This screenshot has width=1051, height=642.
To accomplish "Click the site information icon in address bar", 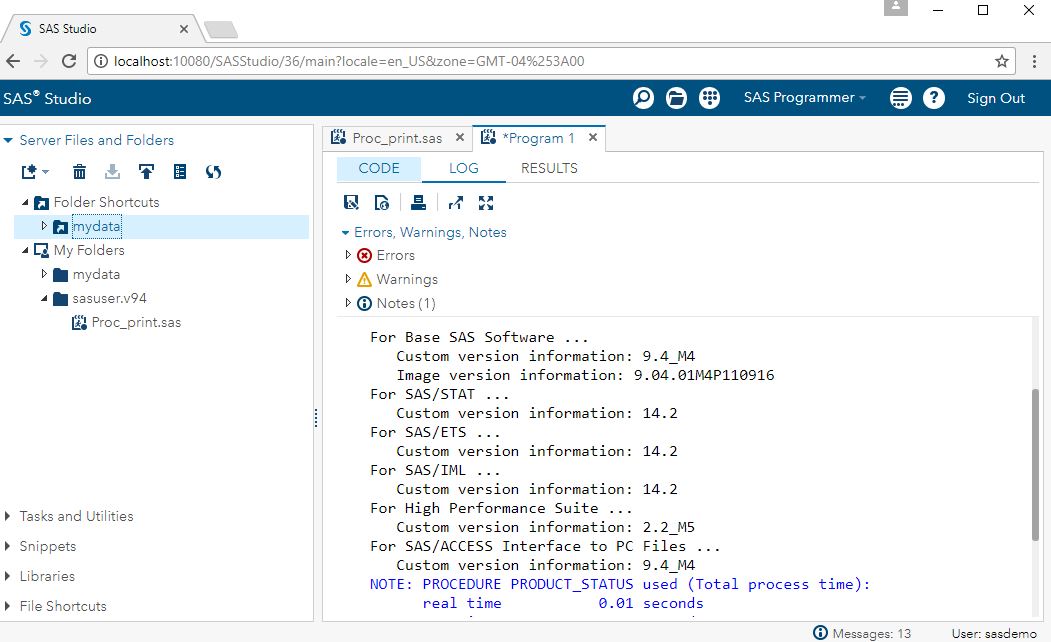I will 101,61.
